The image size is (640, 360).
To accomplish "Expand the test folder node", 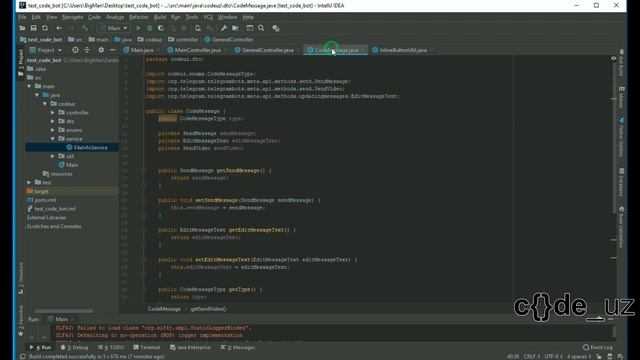I will 29,182.
